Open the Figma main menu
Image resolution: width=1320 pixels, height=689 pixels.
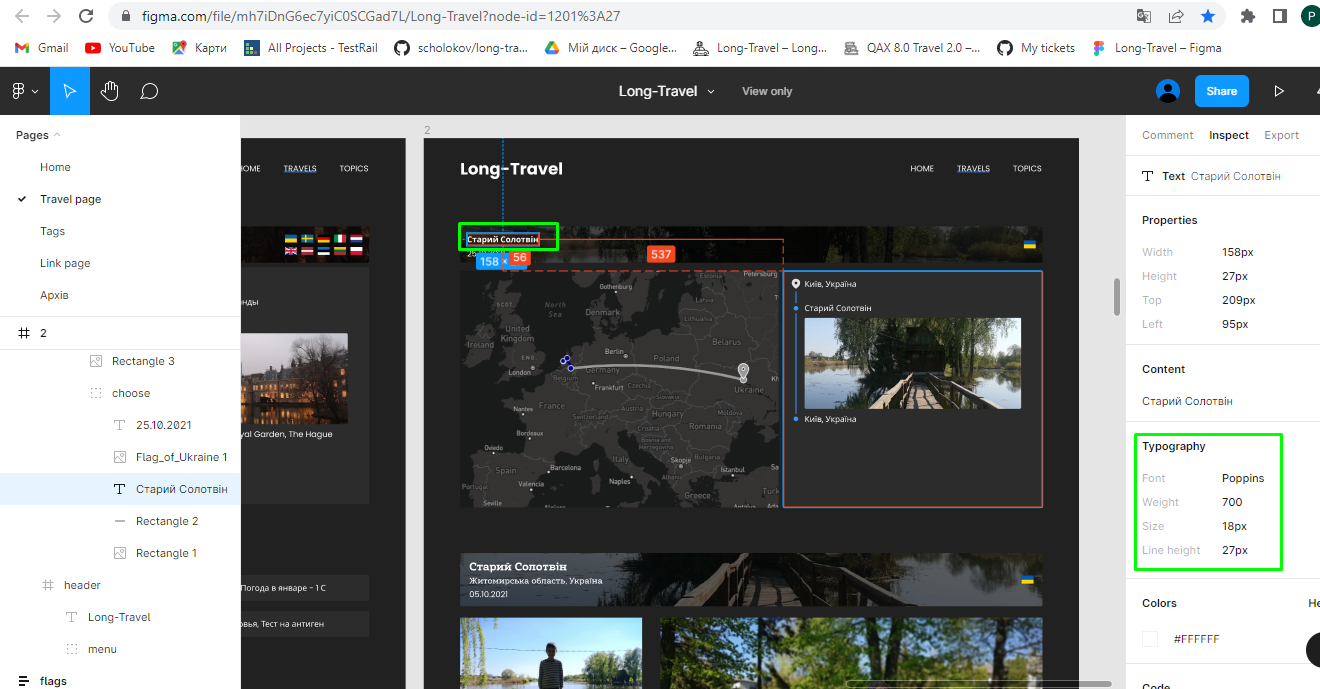(x=20, y=91)
